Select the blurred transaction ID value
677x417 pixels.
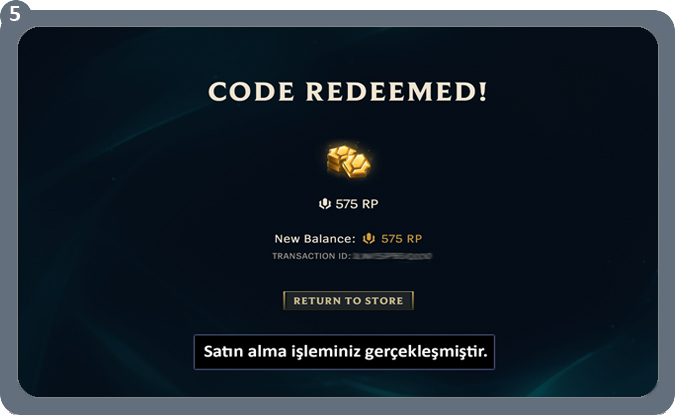click(x=392, y=256)
